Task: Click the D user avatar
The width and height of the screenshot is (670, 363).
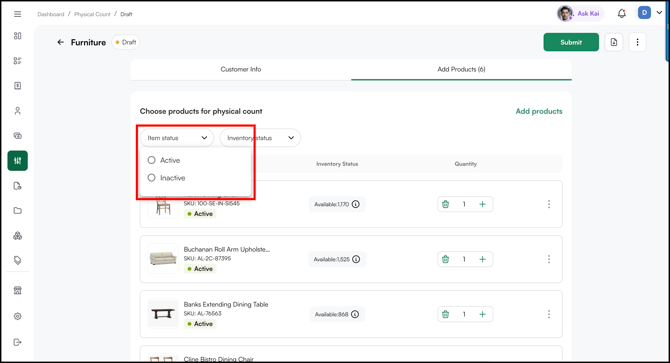Action: [x=644, y=13]
